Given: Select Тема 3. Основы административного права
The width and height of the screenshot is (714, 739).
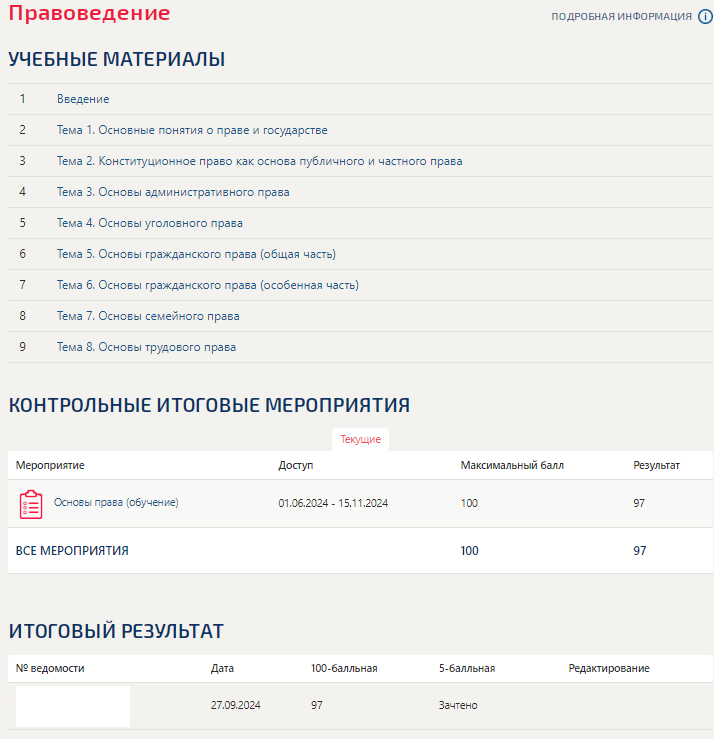Looking at the screenshot, I should 173,192.
